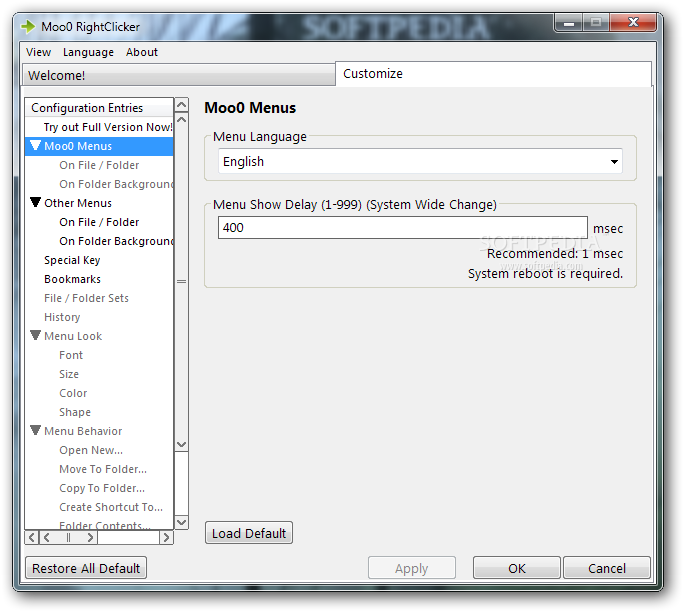684x612 pixels.
Task: Click the bottommost scroll-down arrow of the tree panel
Action: coord(181,522)
